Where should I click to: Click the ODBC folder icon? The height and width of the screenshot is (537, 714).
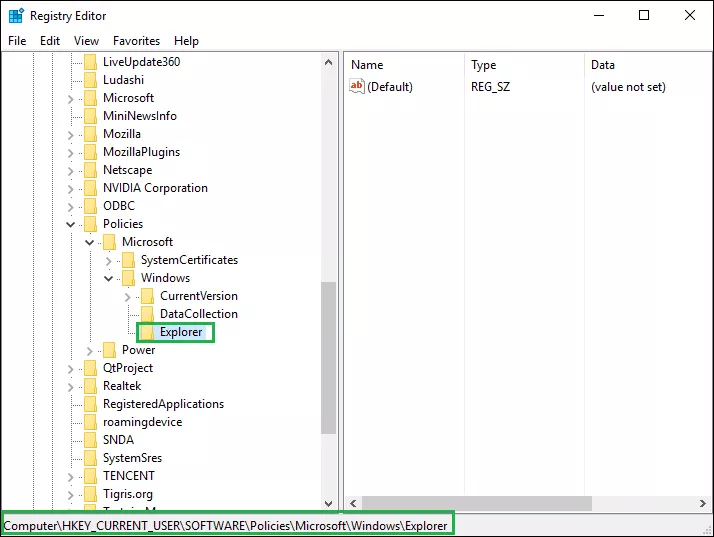(x=91, y=206)
